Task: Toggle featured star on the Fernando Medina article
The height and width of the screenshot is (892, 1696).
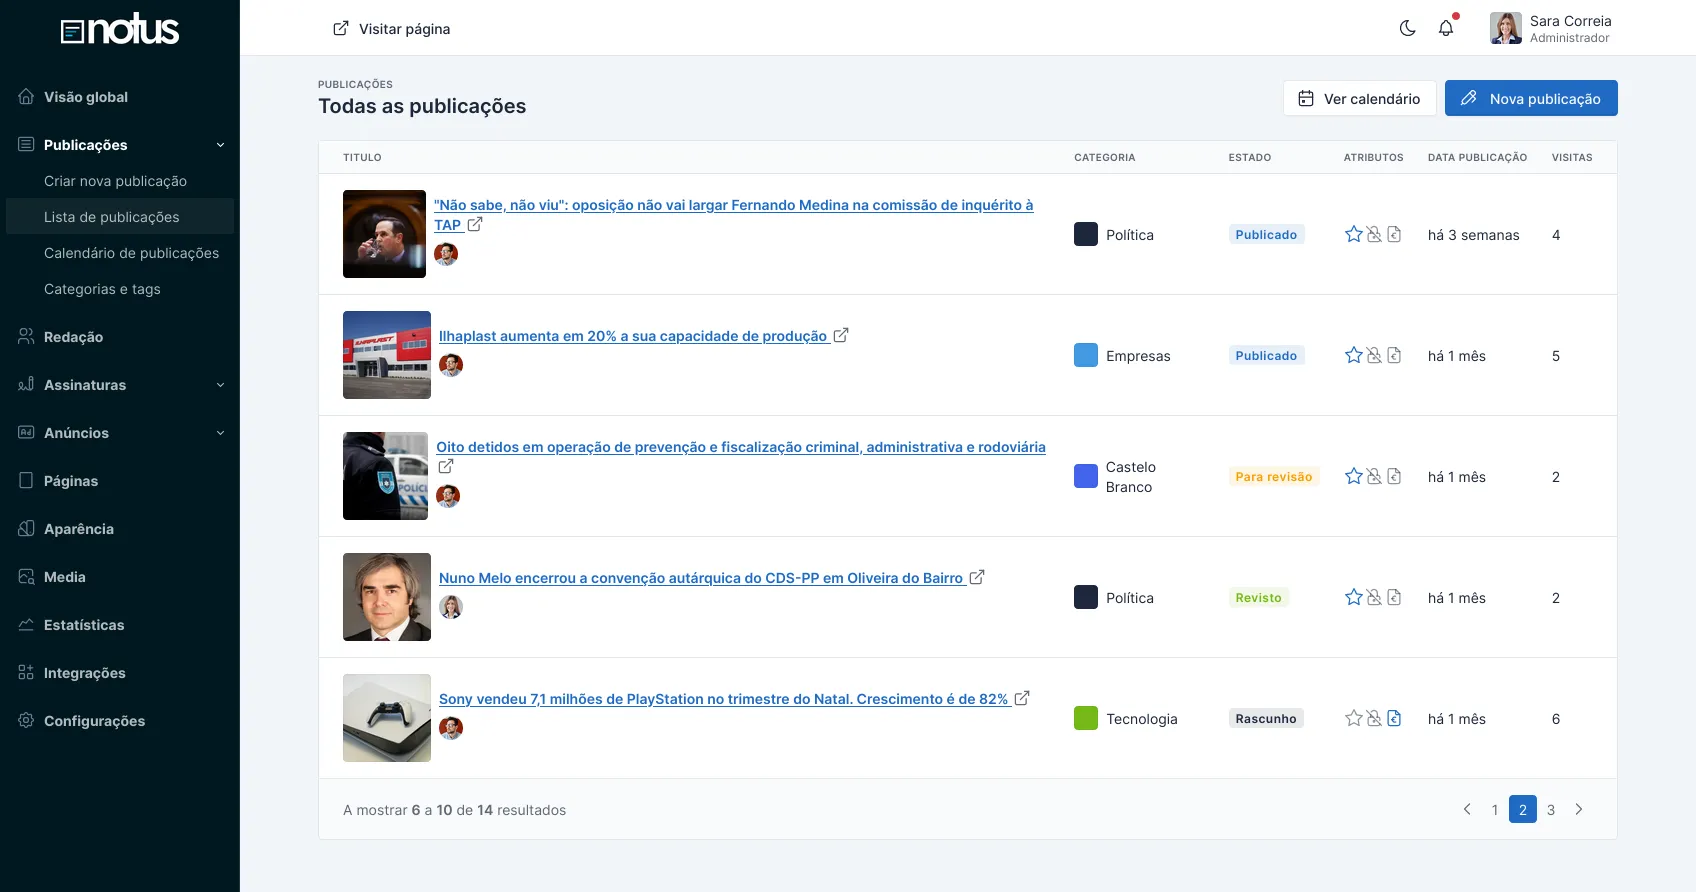Action: point(1353,234)
